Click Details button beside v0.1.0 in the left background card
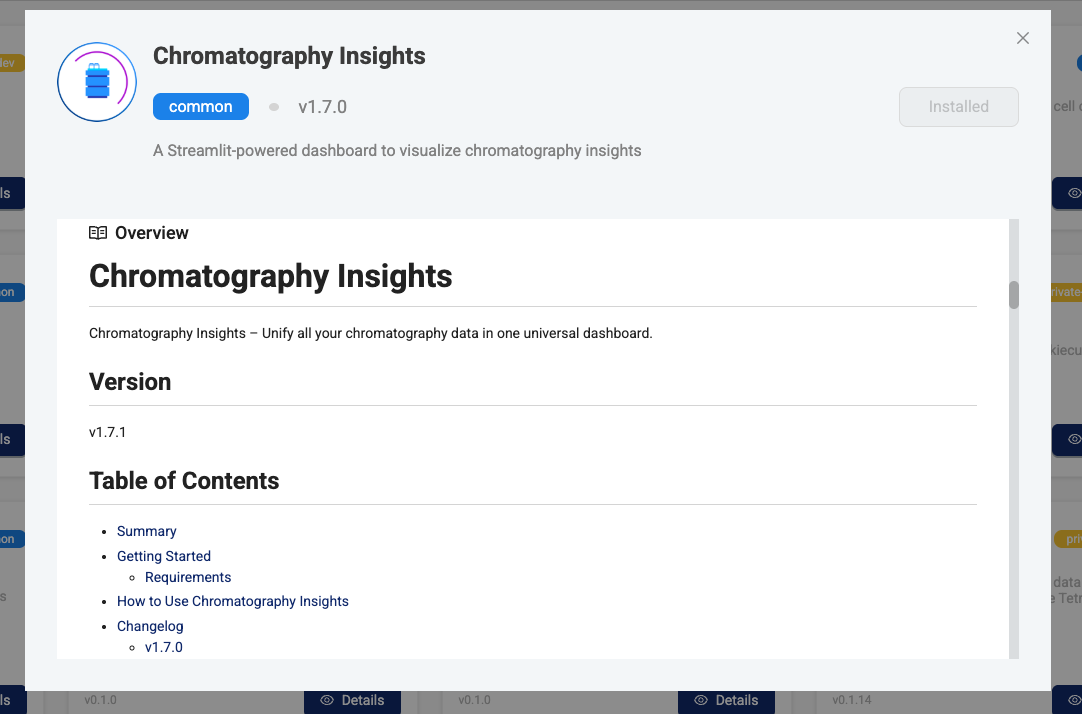Viewport: 1082px width, 714px height. [x=352, y=700]
